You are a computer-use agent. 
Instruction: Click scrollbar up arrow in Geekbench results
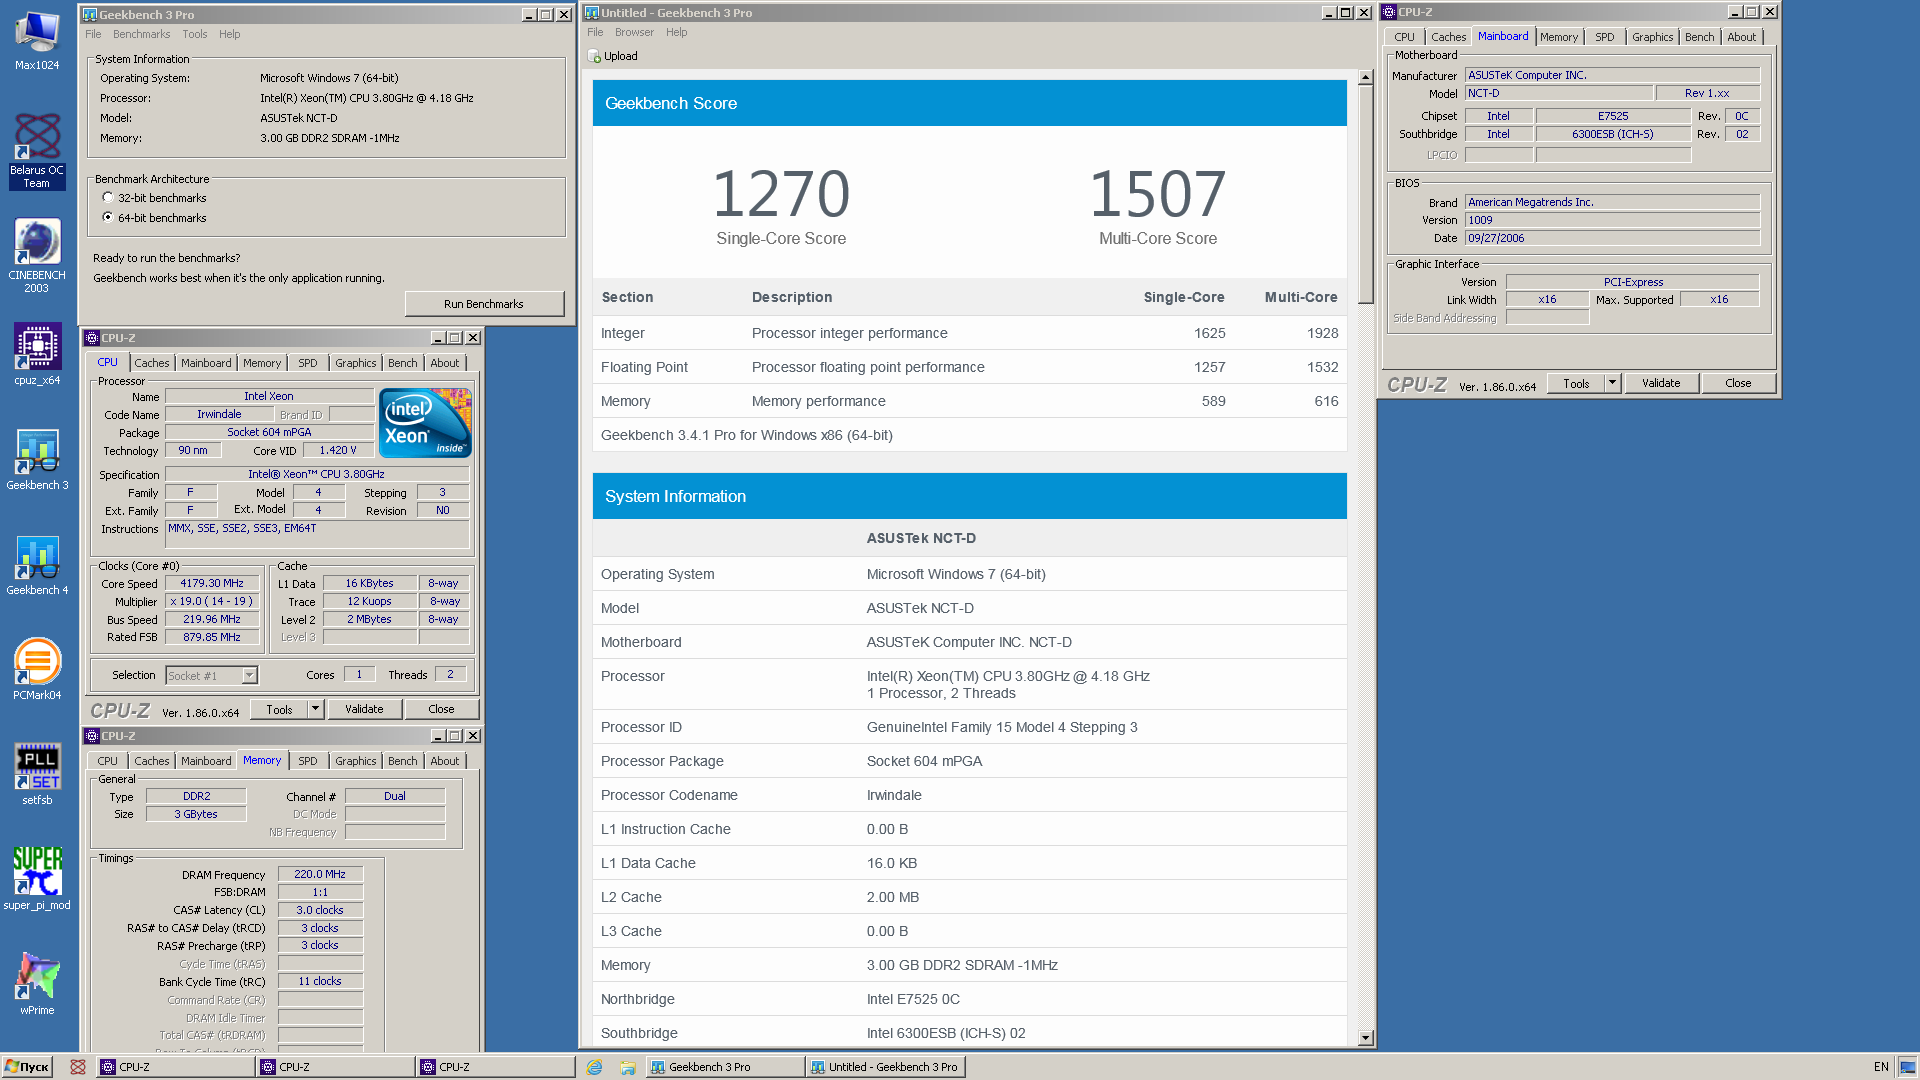[1366, 77]
